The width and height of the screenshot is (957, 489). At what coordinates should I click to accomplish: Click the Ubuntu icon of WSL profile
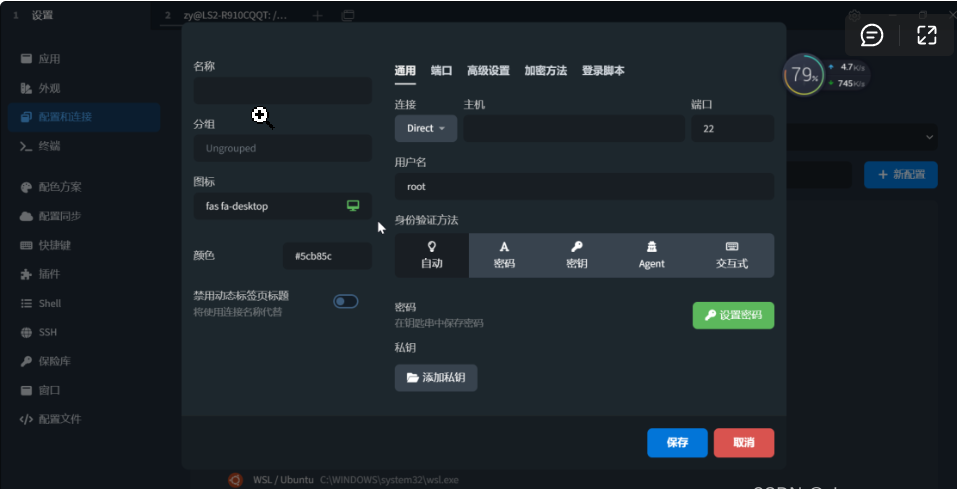coord(235,480)
